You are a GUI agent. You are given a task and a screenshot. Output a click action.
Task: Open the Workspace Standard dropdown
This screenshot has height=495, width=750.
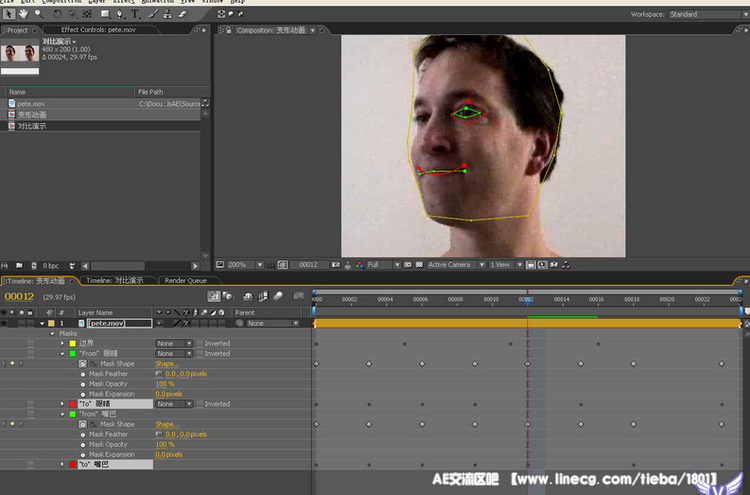709,14
